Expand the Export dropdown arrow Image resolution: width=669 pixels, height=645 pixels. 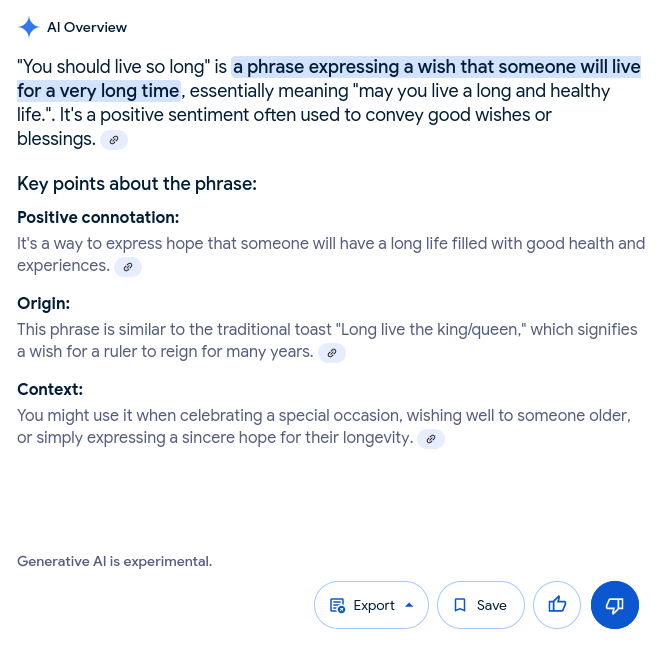tap(409, 605)
